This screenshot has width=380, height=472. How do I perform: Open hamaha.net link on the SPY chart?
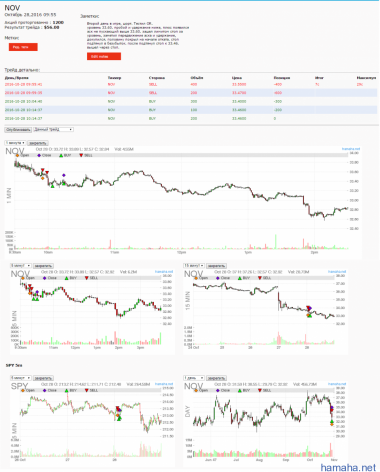click(x=164, y=384)
